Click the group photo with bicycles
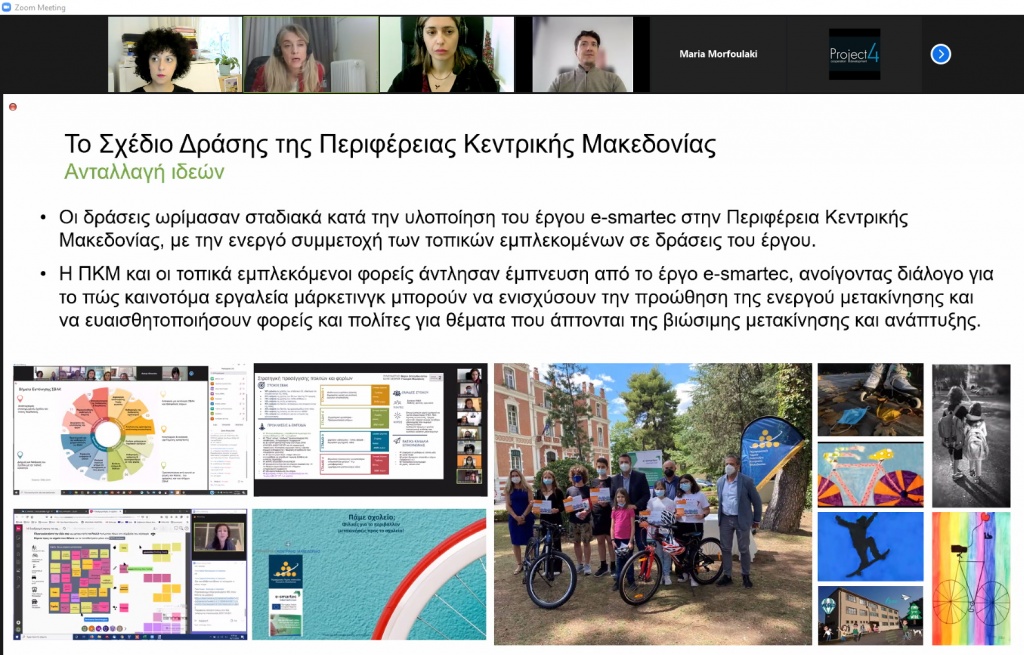The width and height of the screenshot is (1024, 655). coord(653,504)
